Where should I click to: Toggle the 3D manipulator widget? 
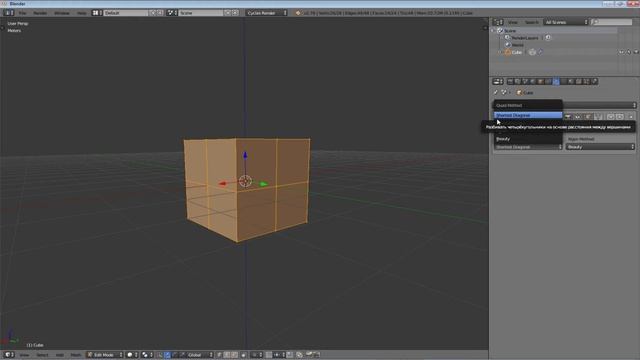tap(160, 355)
